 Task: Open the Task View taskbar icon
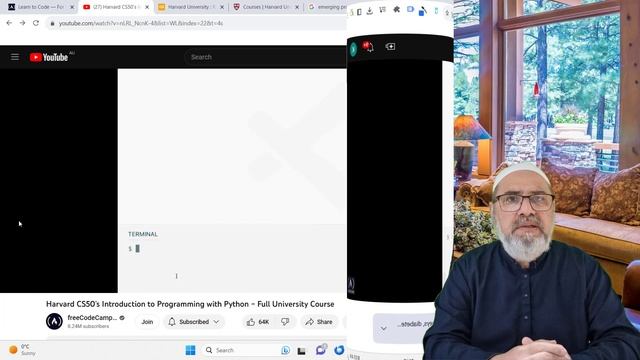tap(301, 351)
